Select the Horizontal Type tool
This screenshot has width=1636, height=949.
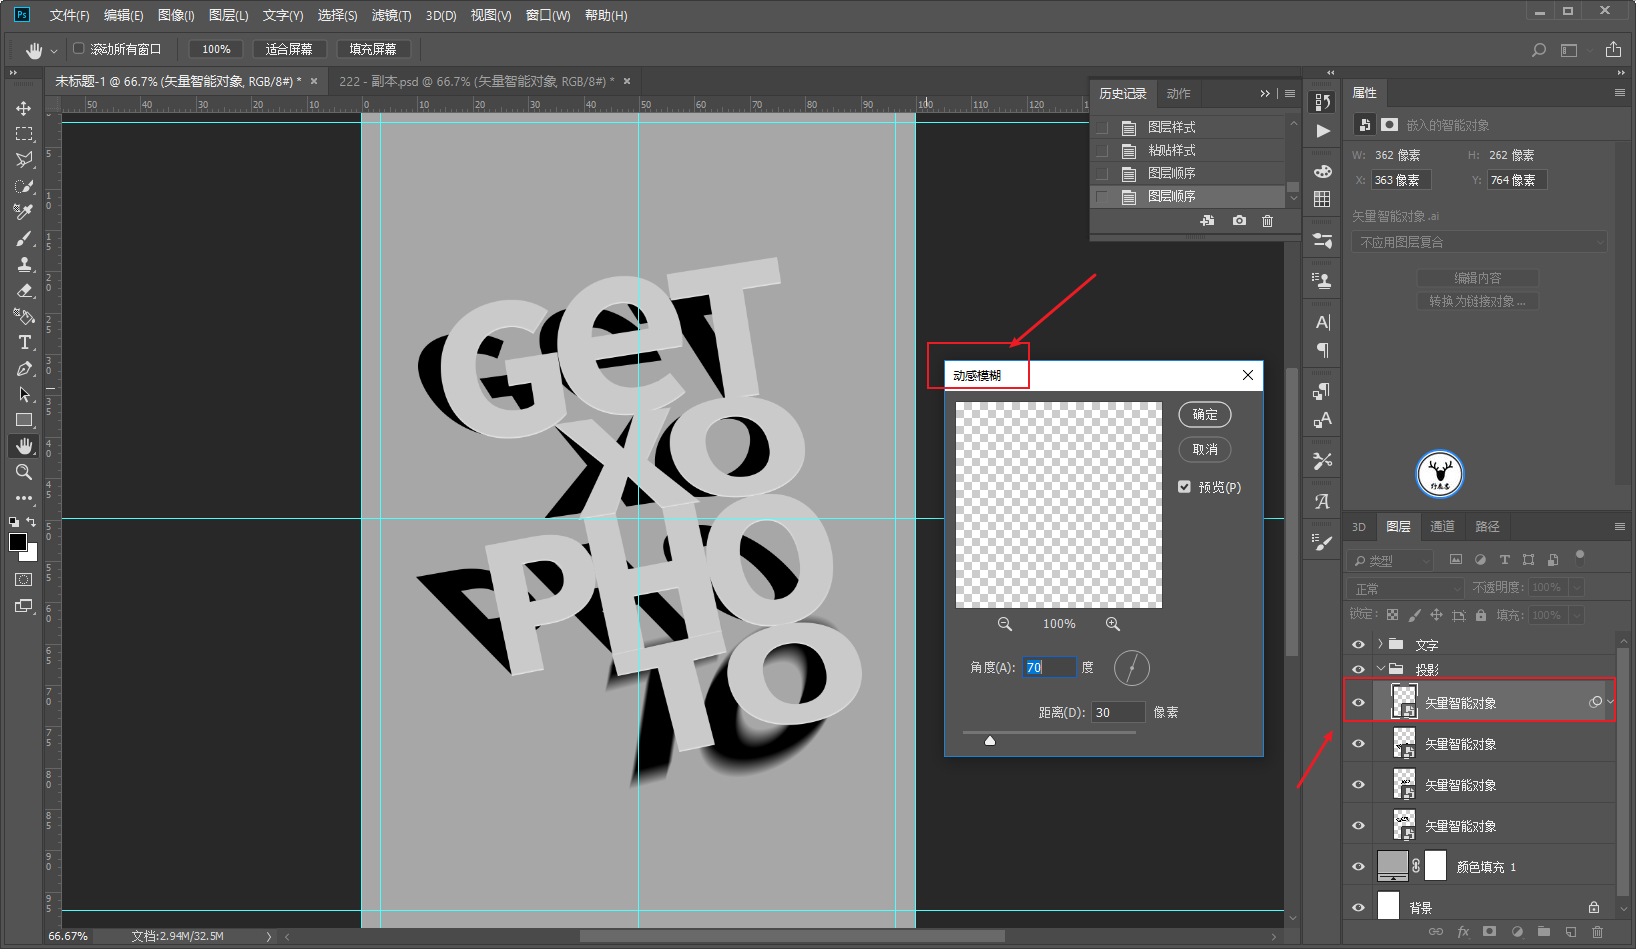point(24,342)
